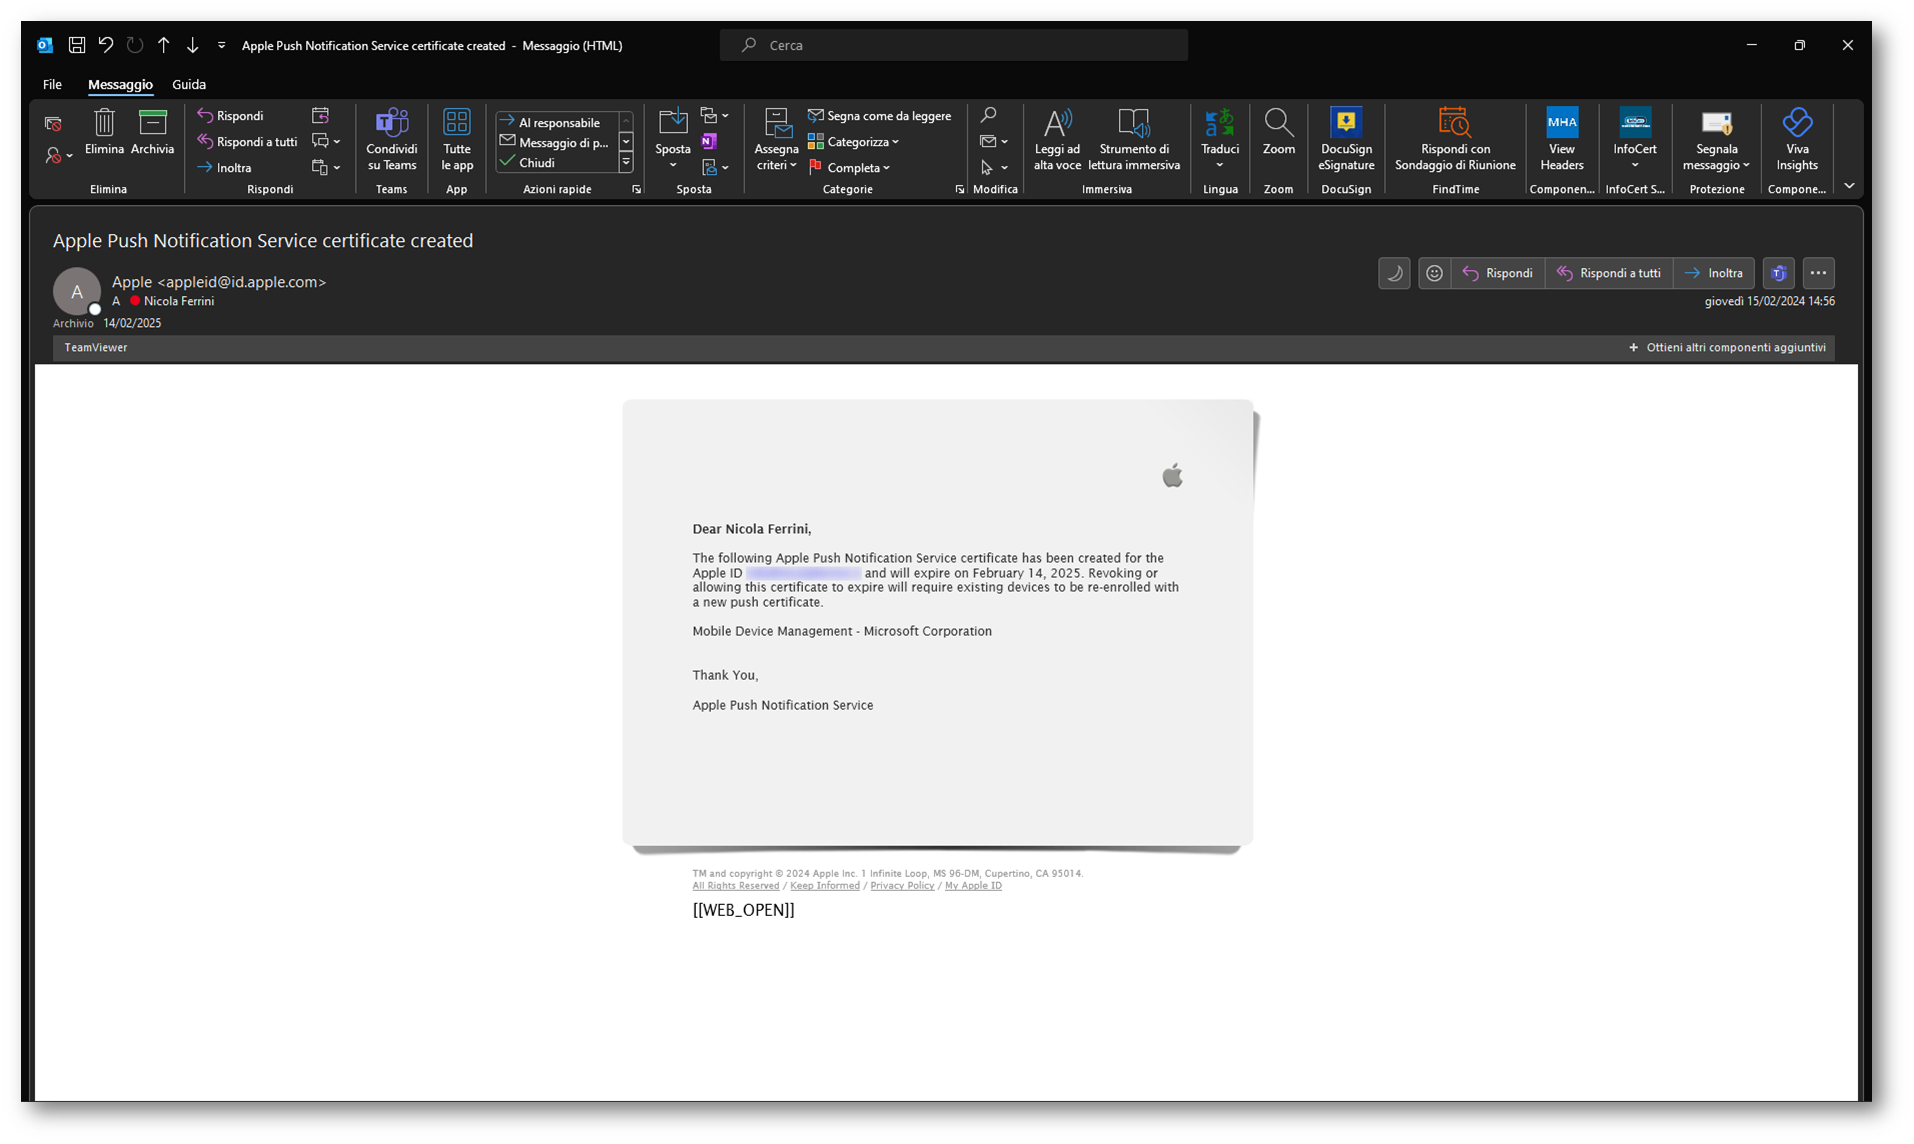
Task: Open the reply with IM dropdown
Action: [x=326, y=142]
